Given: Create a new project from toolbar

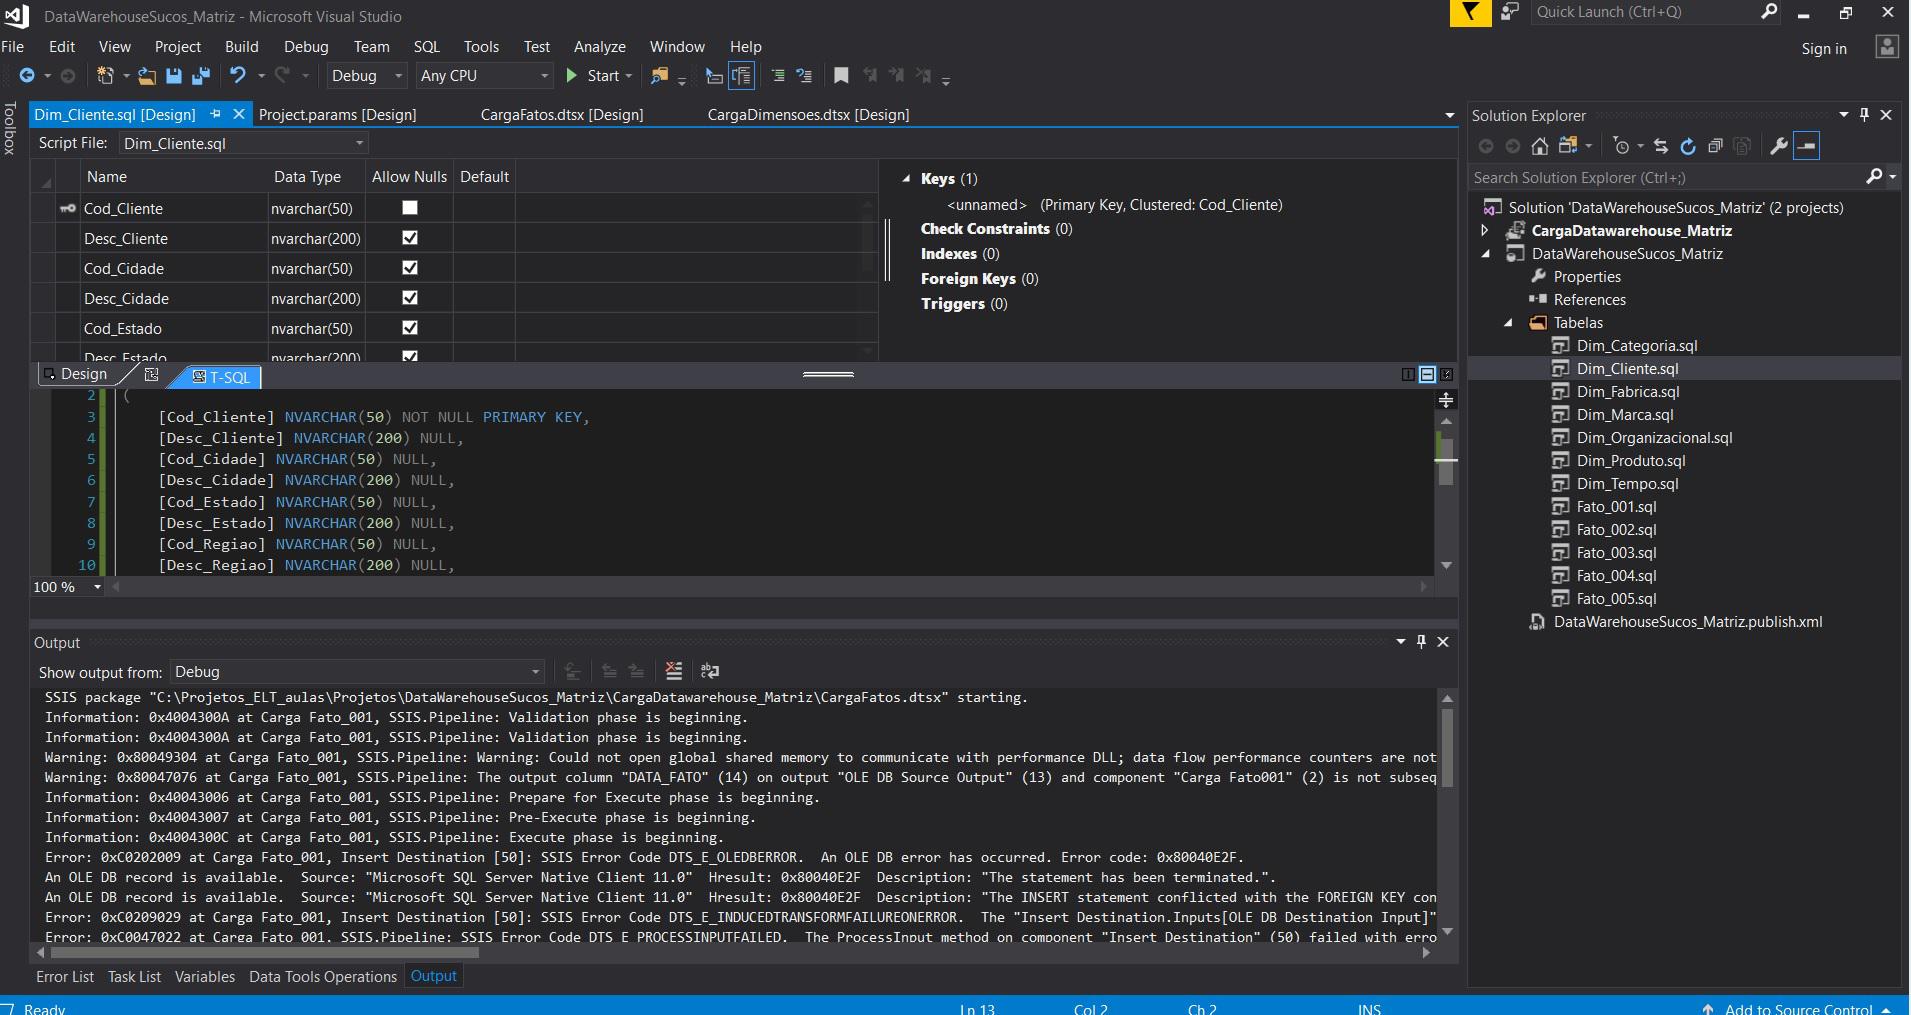Looking at the screenshot, I should 105,76.
